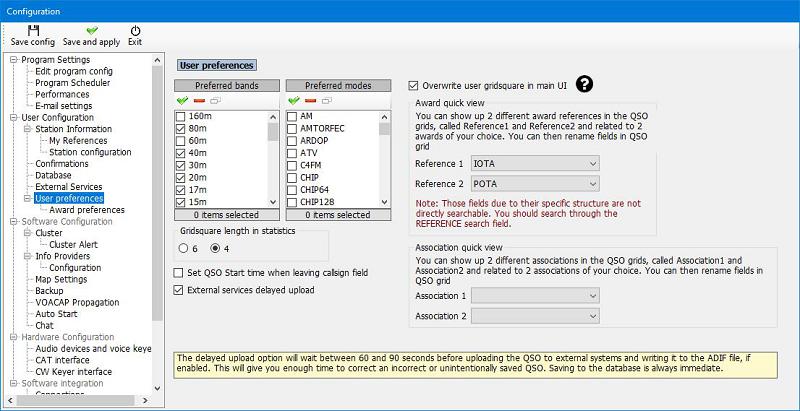
Task: Select My References tree item
Action: click(78, 141)
